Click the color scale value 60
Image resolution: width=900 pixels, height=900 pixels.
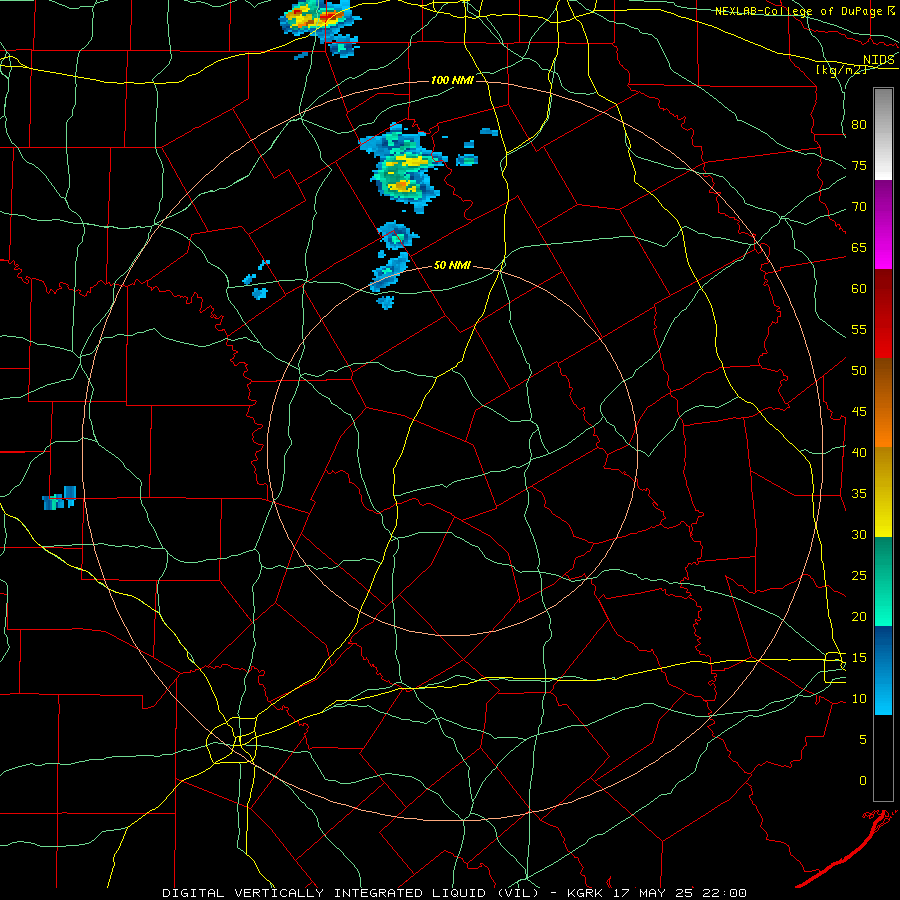pyautogui.click(x=859, y=288)
